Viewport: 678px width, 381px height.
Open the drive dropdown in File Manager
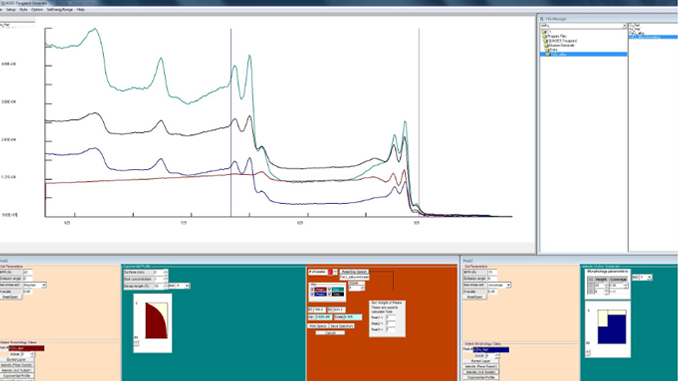[624, 26]
